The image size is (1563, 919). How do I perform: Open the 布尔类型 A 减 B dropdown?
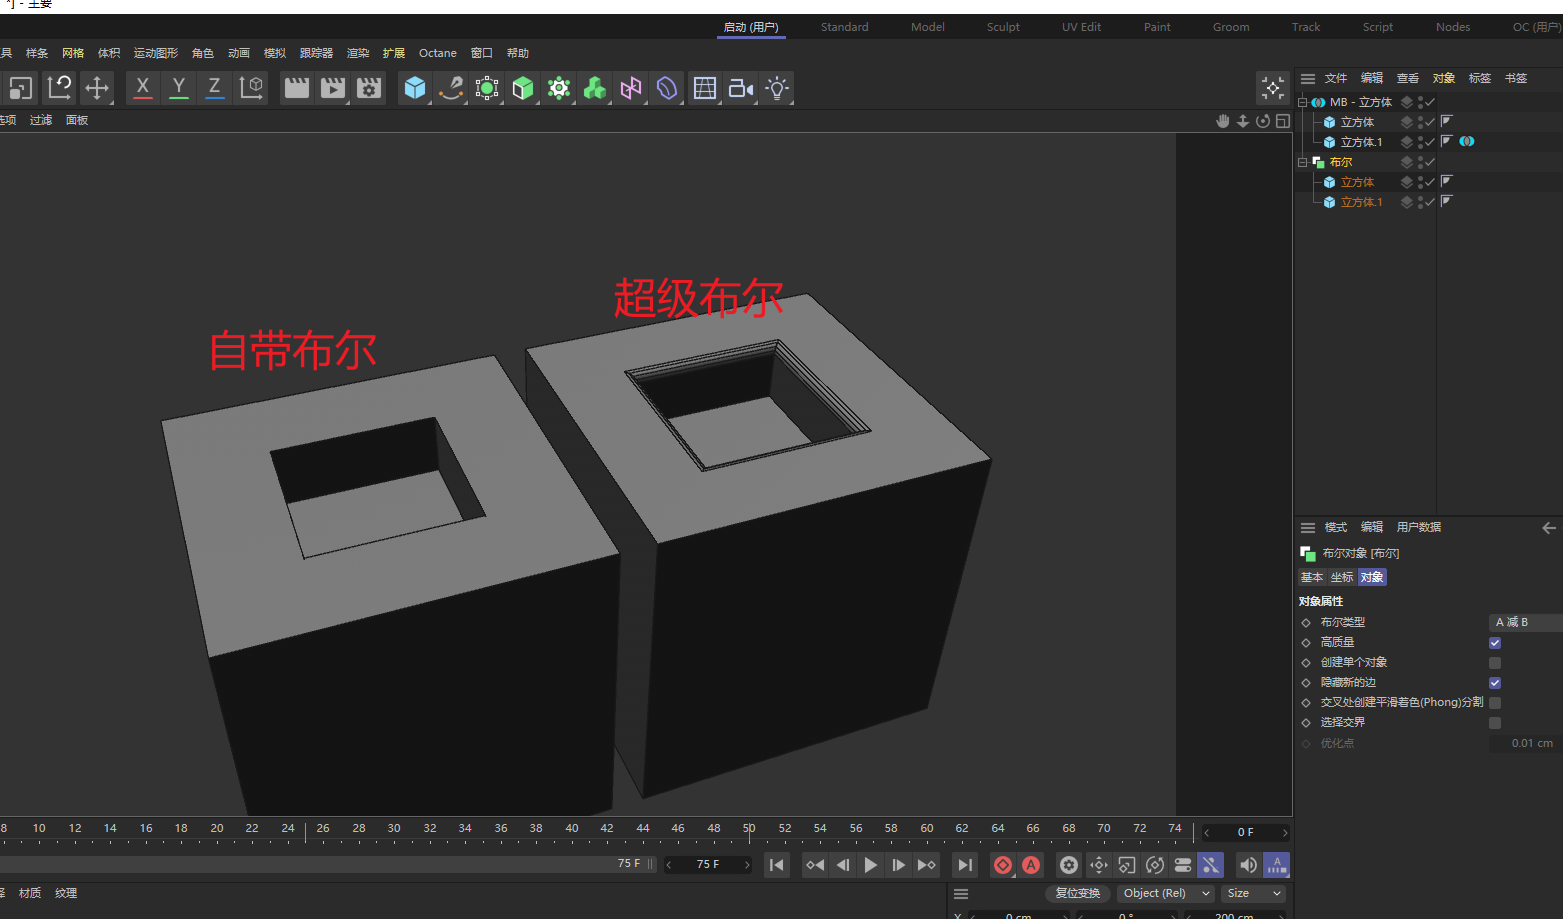(x=1522, y=621)
